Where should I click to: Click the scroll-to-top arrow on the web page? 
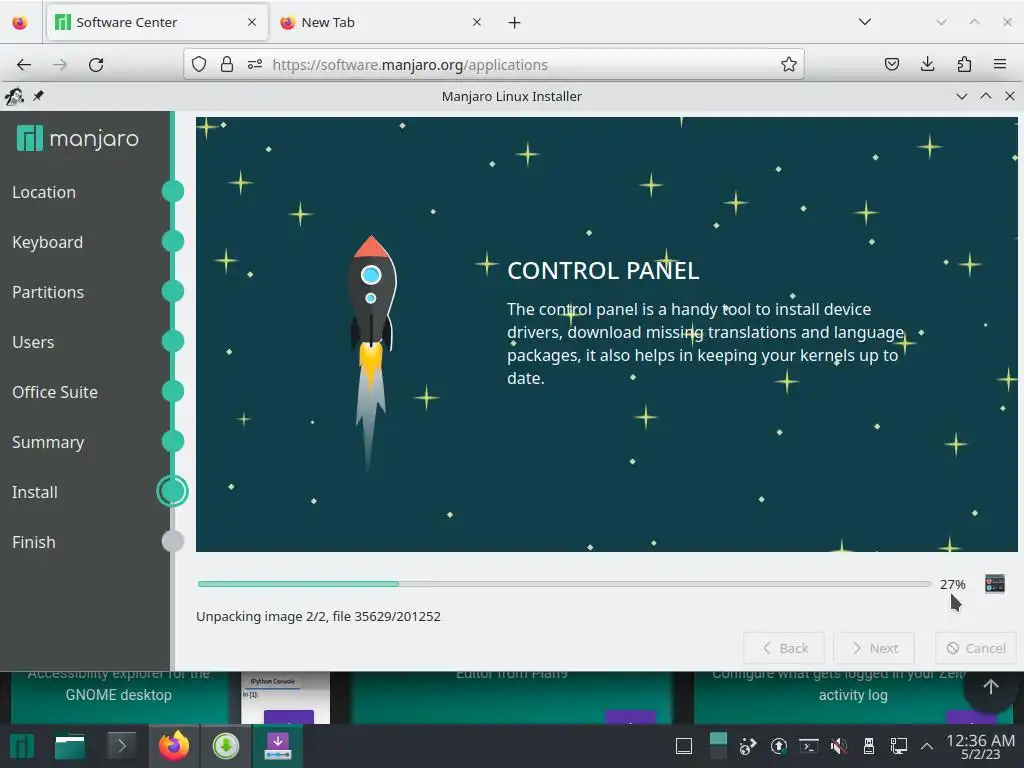(991, 686)
